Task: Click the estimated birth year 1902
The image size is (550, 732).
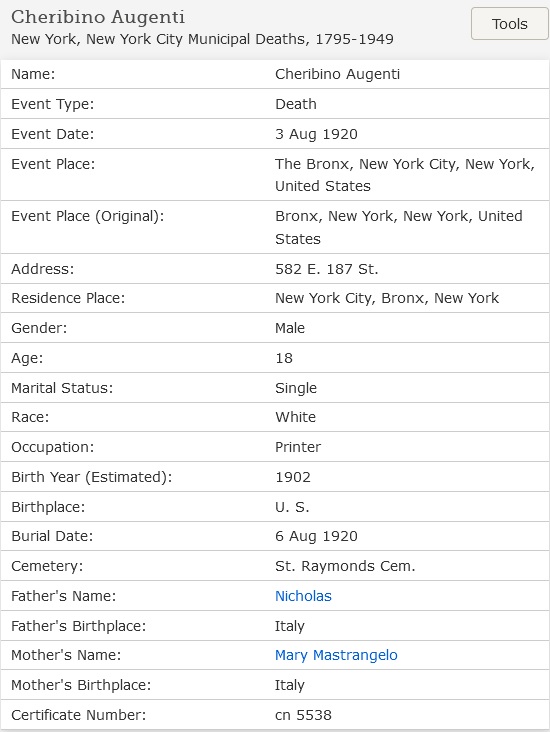Action: point(293,477)
